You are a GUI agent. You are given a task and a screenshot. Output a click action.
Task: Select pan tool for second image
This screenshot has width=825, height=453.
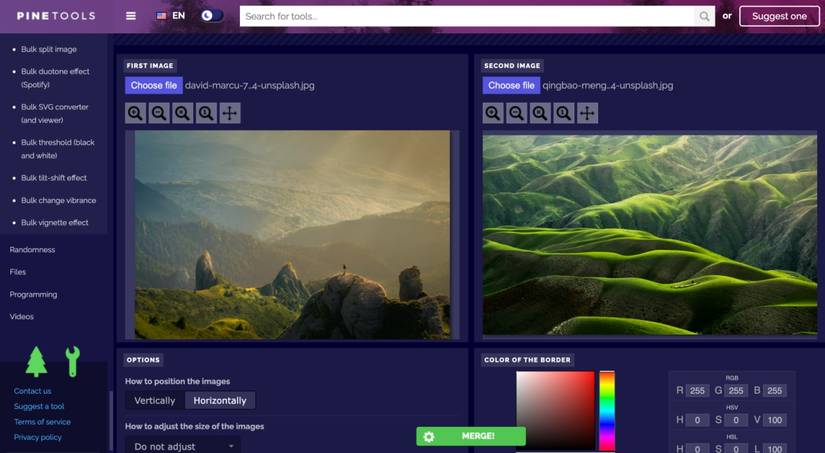(587, 113)
